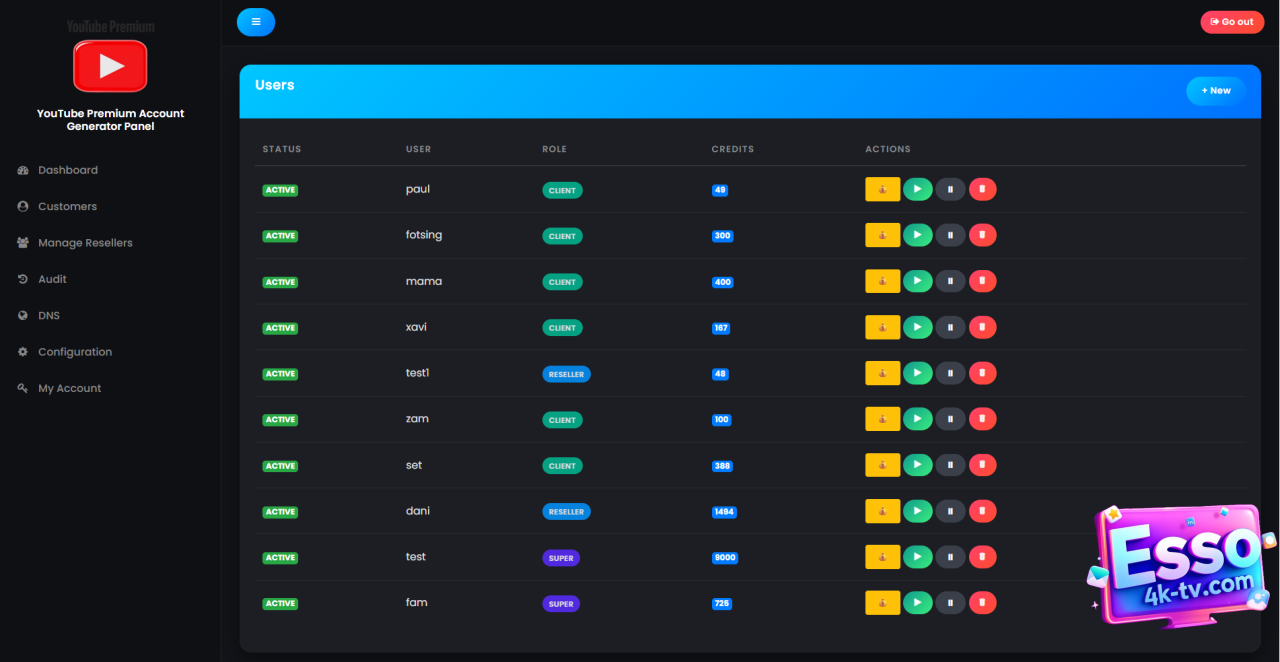Click the money bag credits icon for paul
Viewport: 1280px width, 662px height.
coord(882,189)
